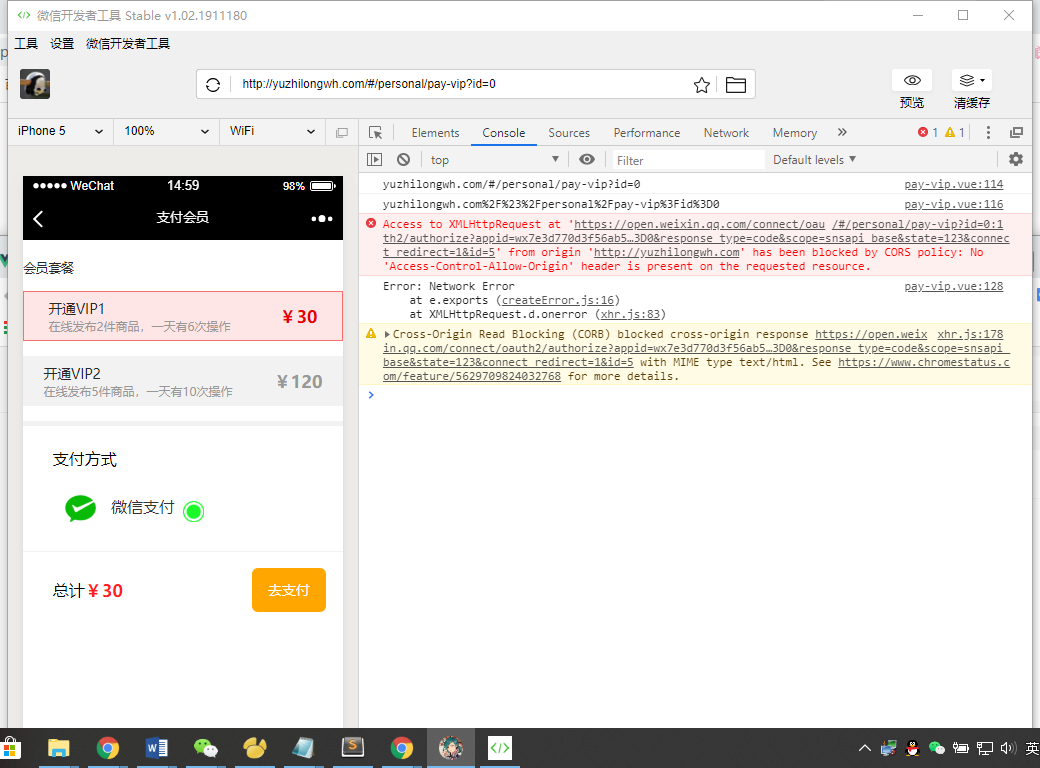Activate the inspect element picker icon

(375, 133)
